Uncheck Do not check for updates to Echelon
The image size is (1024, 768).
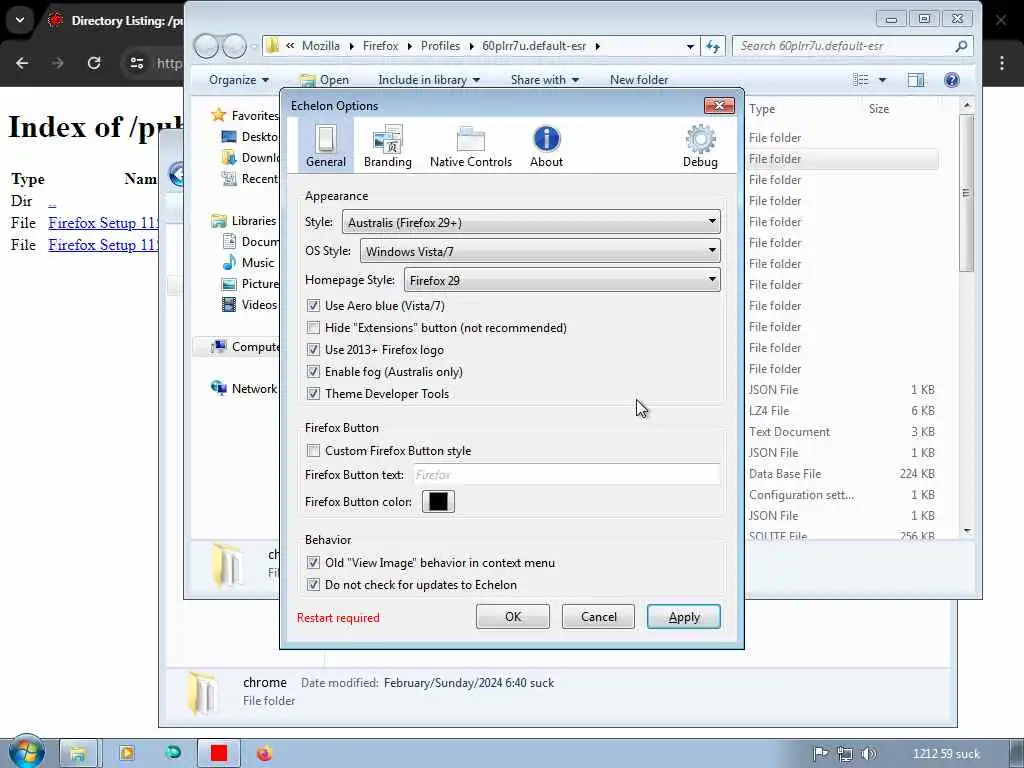313,584
